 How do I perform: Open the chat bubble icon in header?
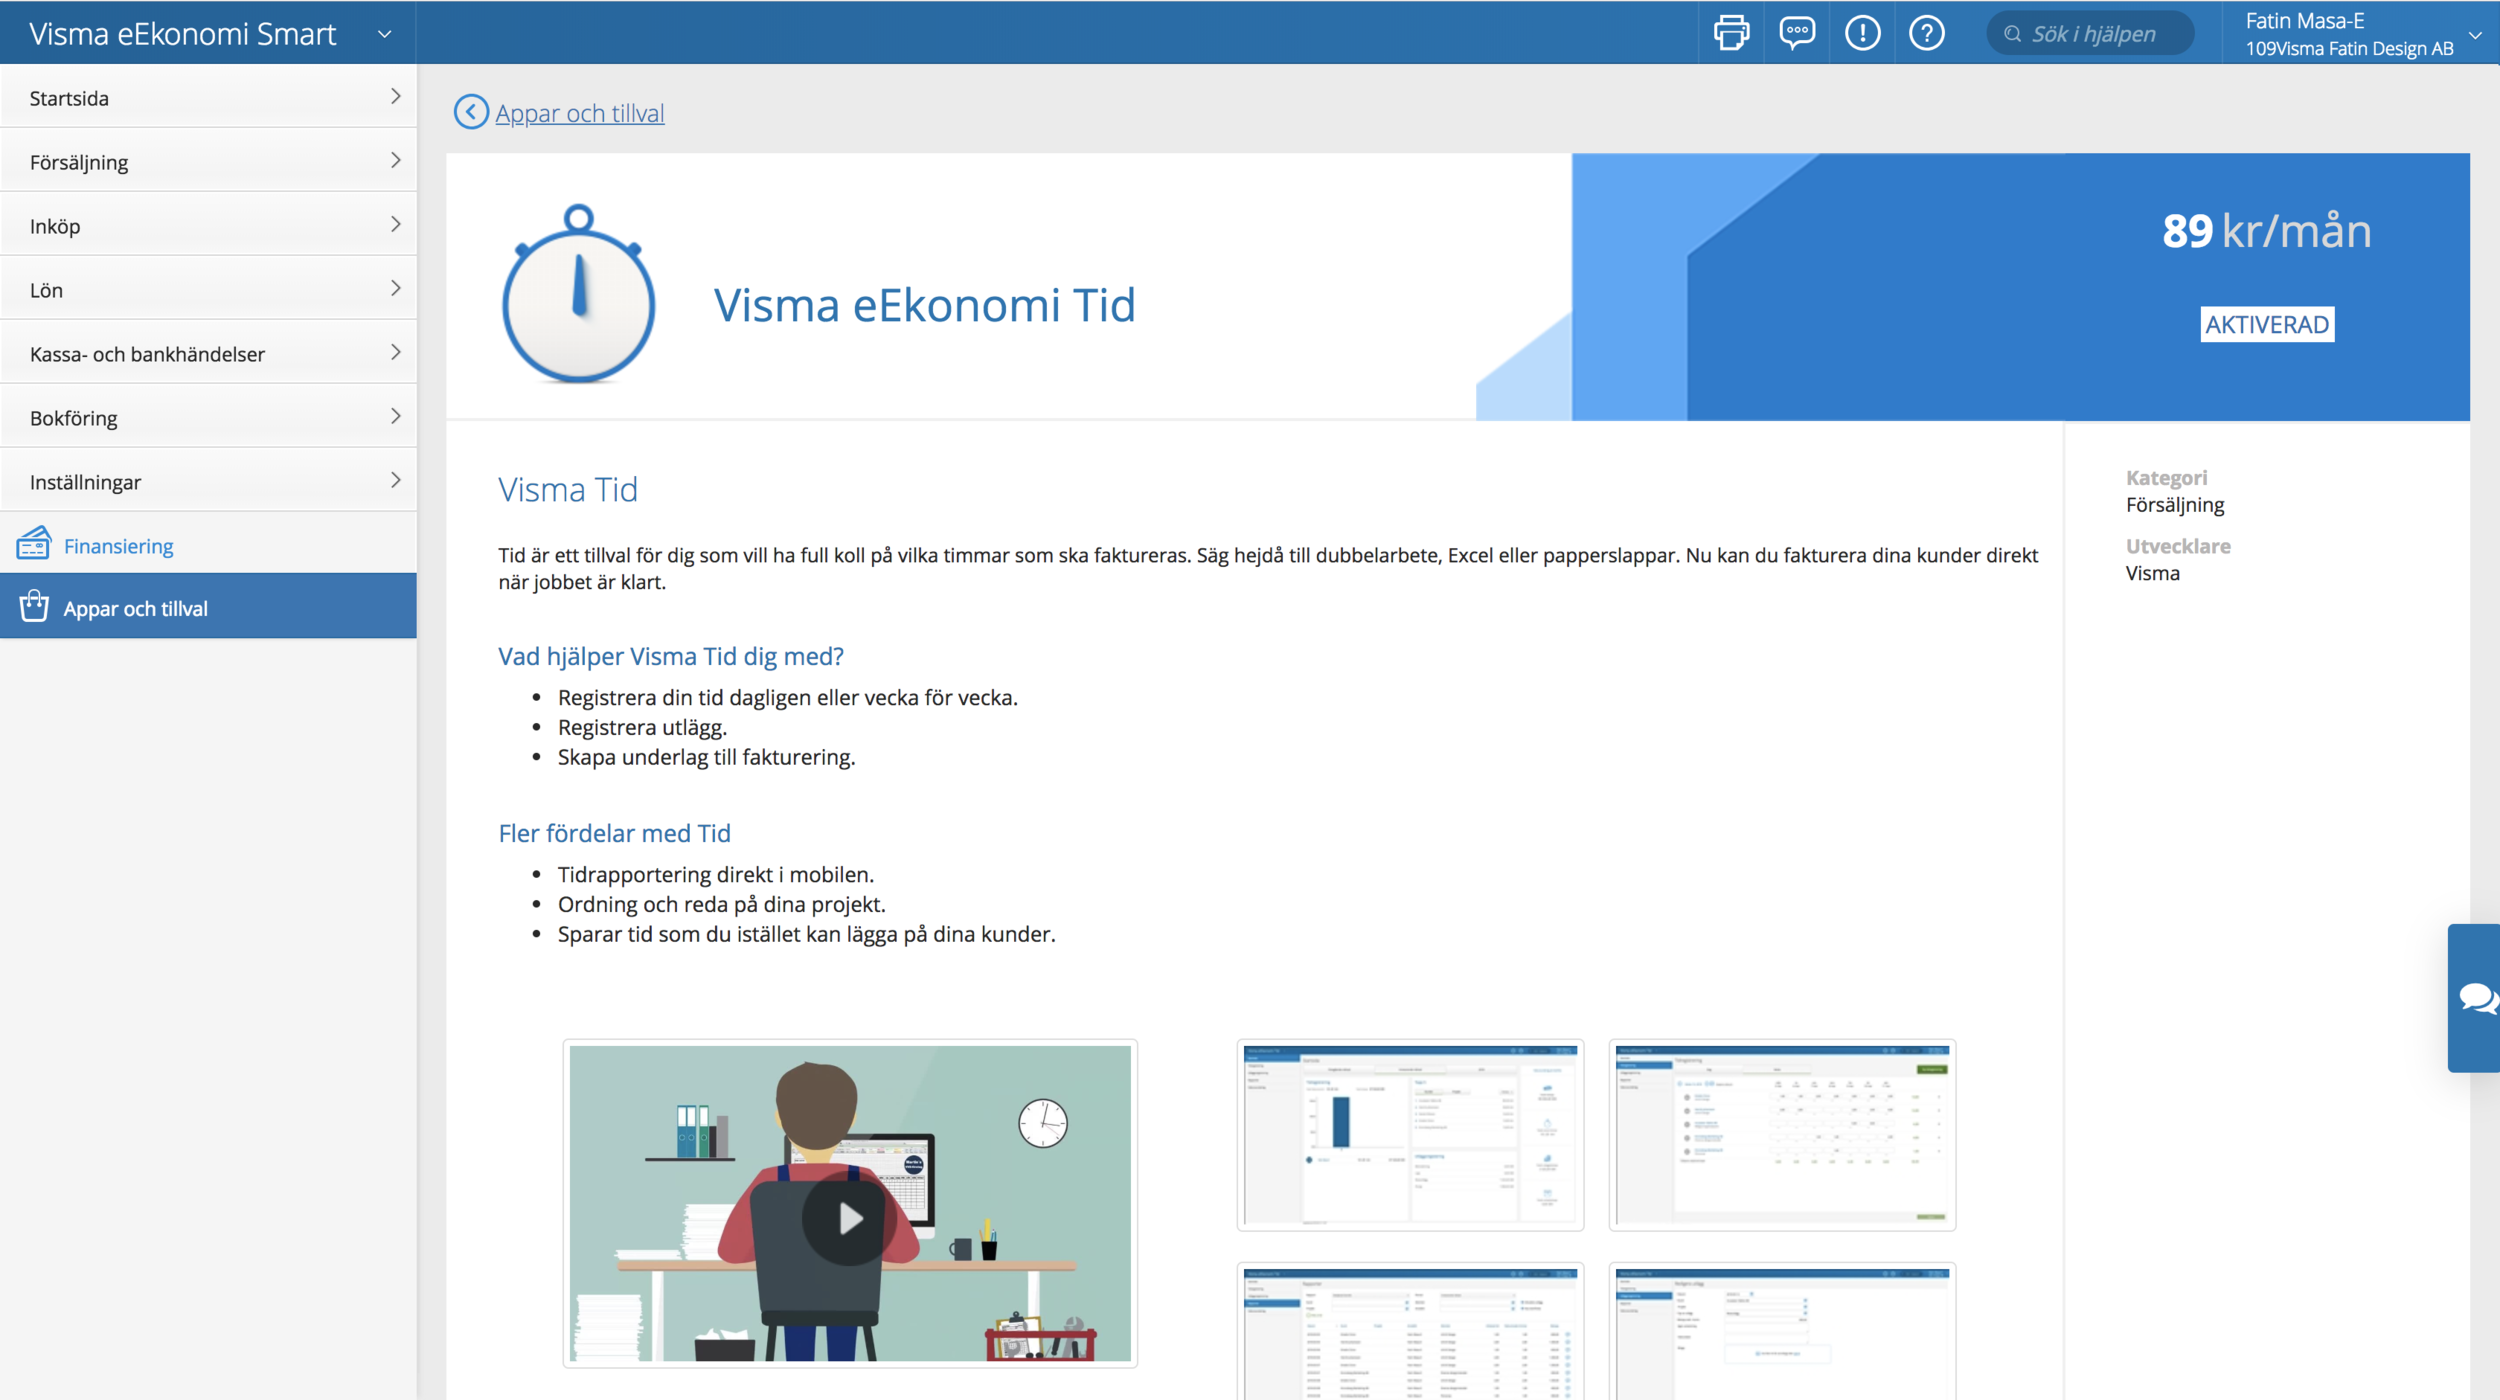(x=1797, y=33)
